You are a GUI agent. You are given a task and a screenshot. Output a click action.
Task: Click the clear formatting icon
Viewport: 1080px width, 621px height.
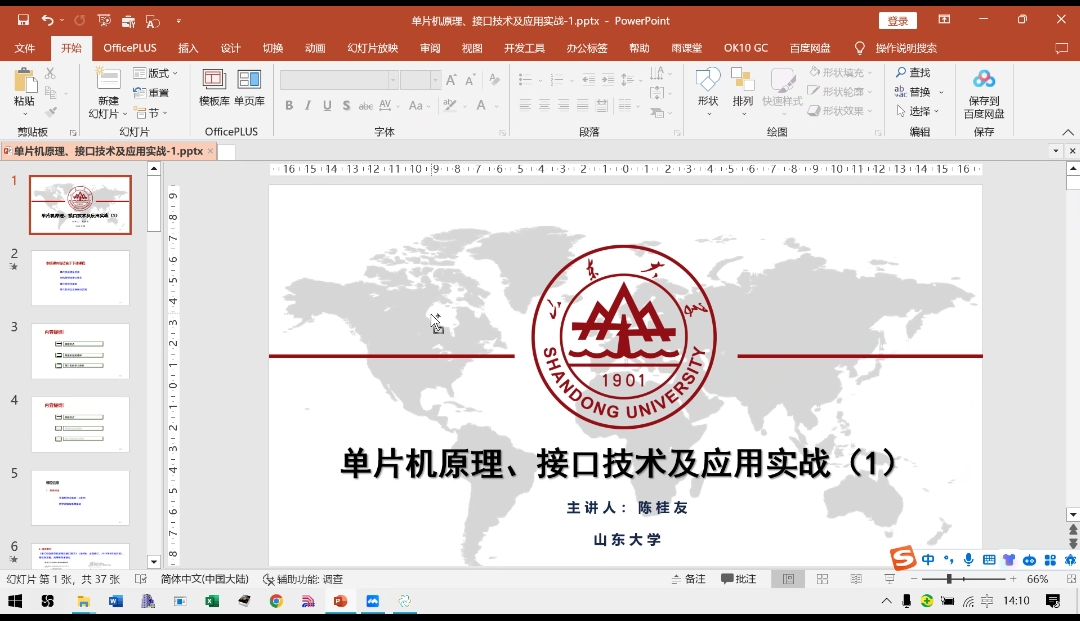[494, 80]
